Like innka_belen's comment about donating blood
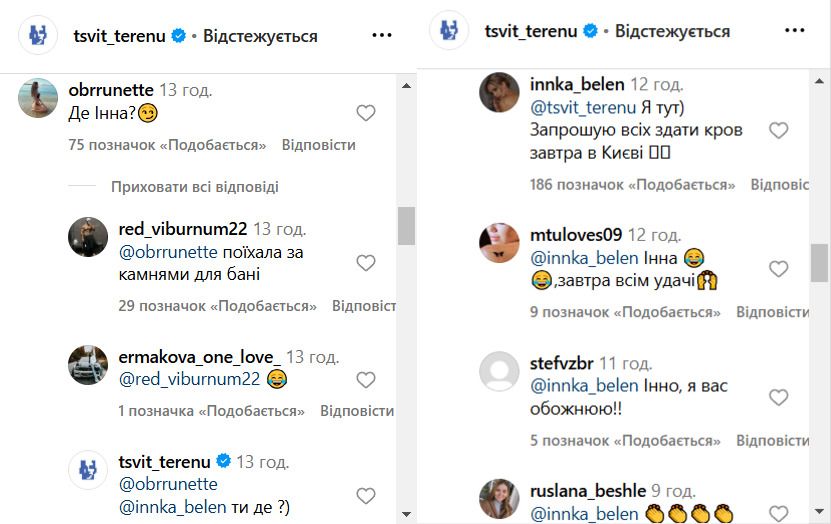The image size is (831, 524). (x=778, y=130)
